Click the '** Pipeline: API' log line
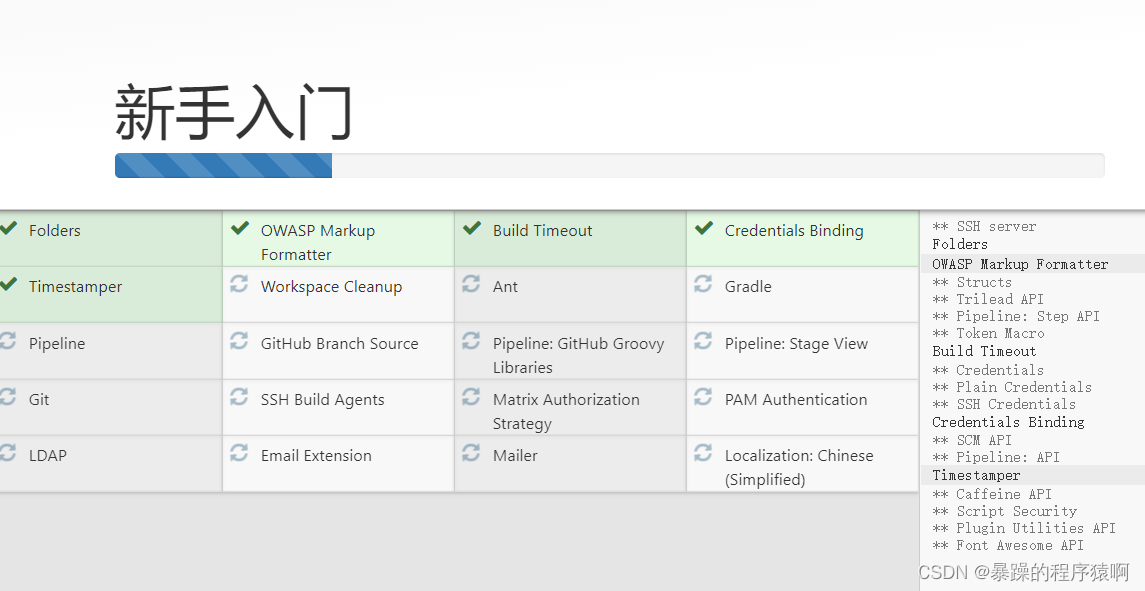The height and width of the screenshot is (591, 1145). (996, 457)
